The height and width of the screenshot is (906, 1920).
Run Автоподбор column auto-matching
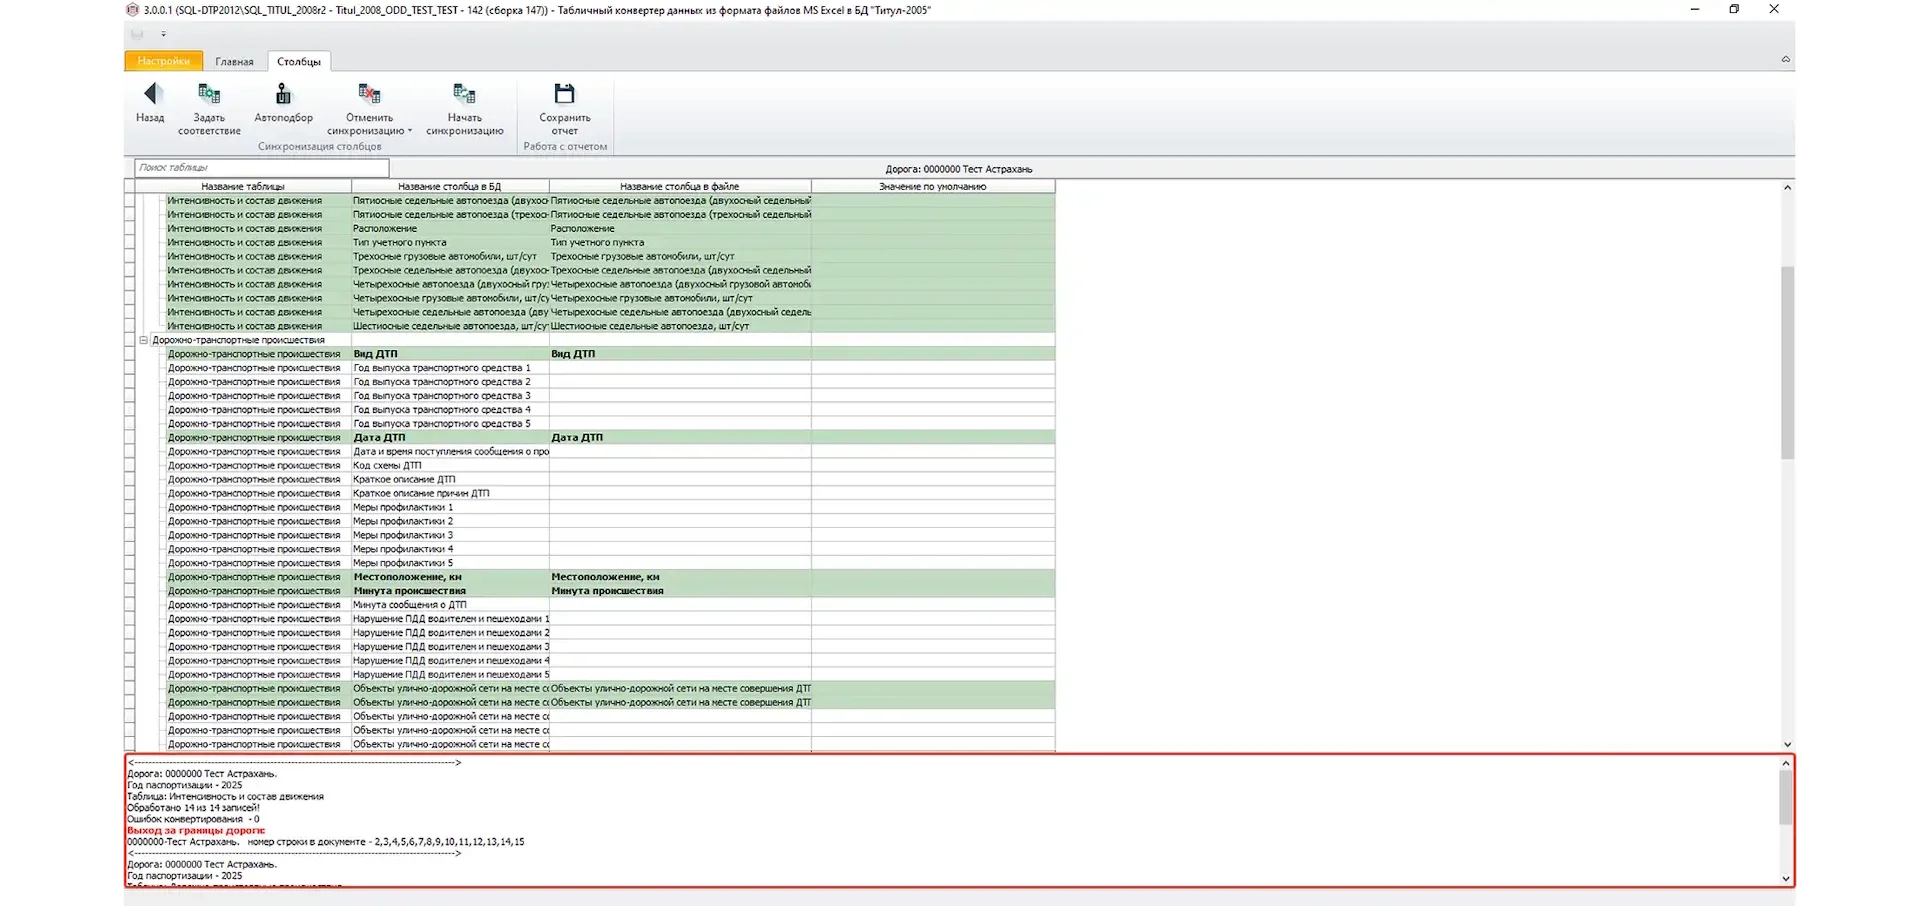283,95
